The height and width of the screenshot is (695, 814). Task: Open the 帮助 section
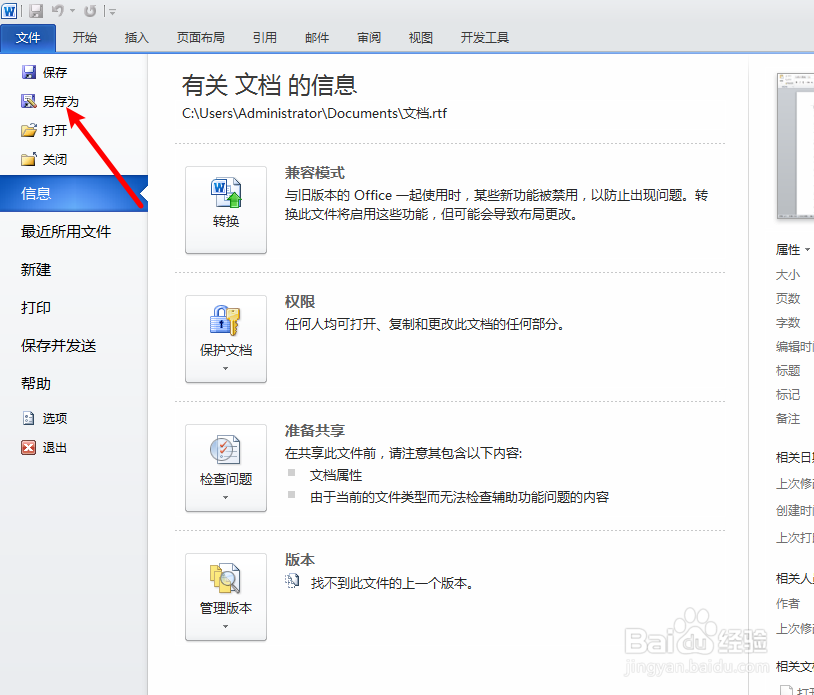tap(36, 384)
